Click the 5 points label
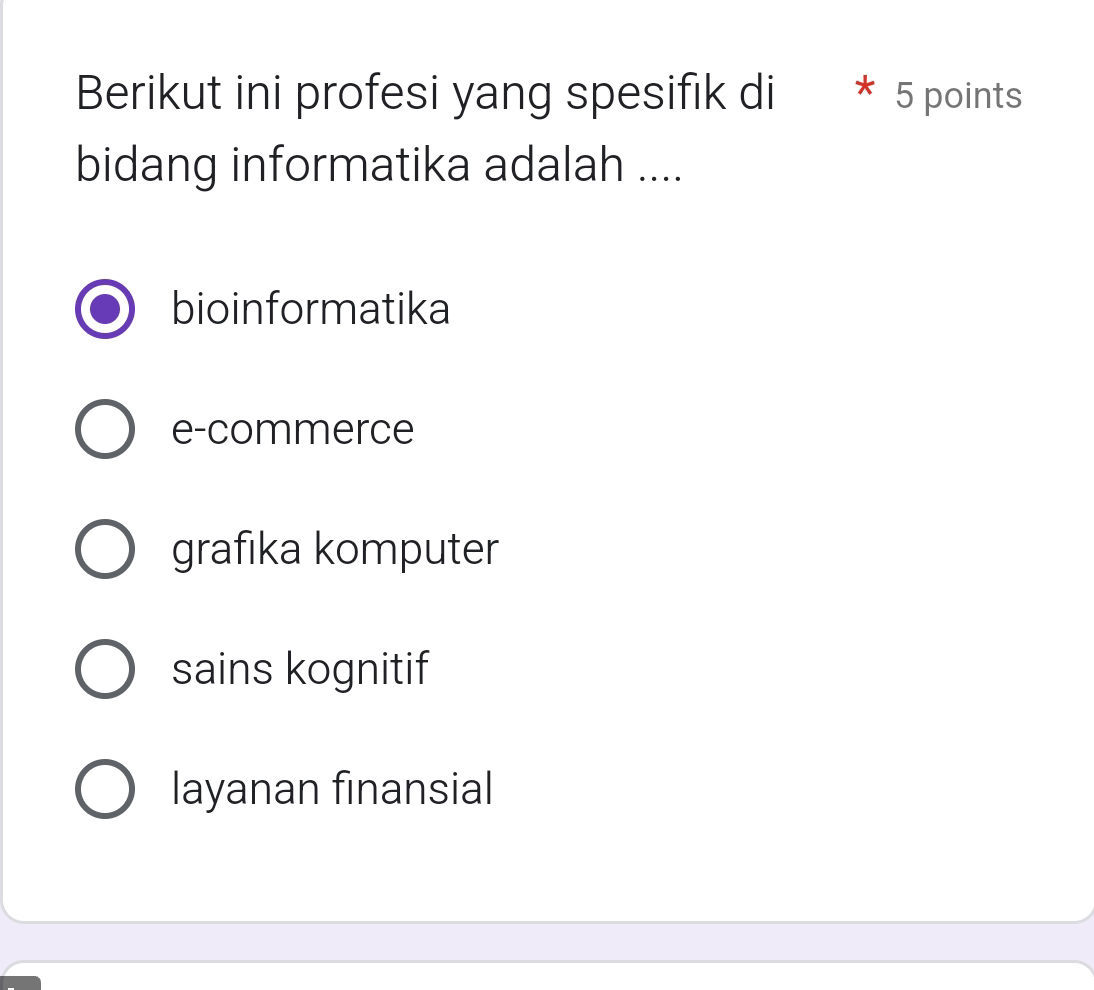Image resolution: width=1094 pixels, height=990 pixels. point(958,96)
